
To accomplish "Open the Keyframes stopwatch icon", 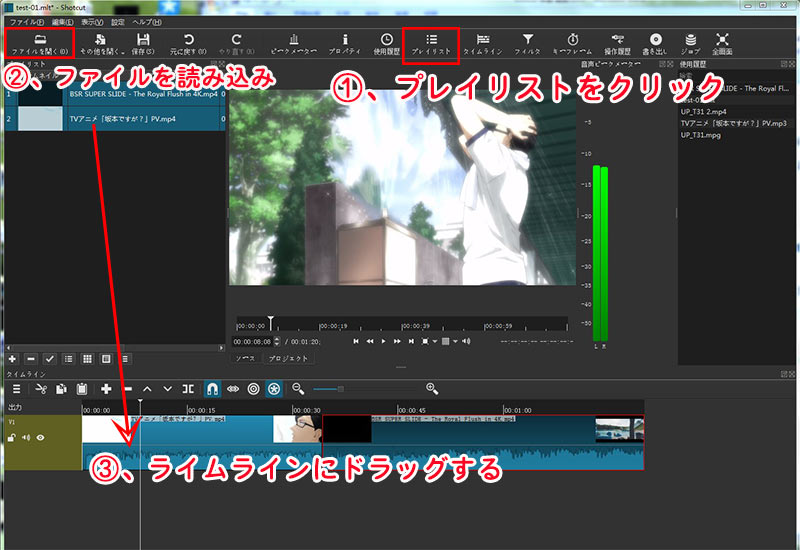I will coord(572,39).
